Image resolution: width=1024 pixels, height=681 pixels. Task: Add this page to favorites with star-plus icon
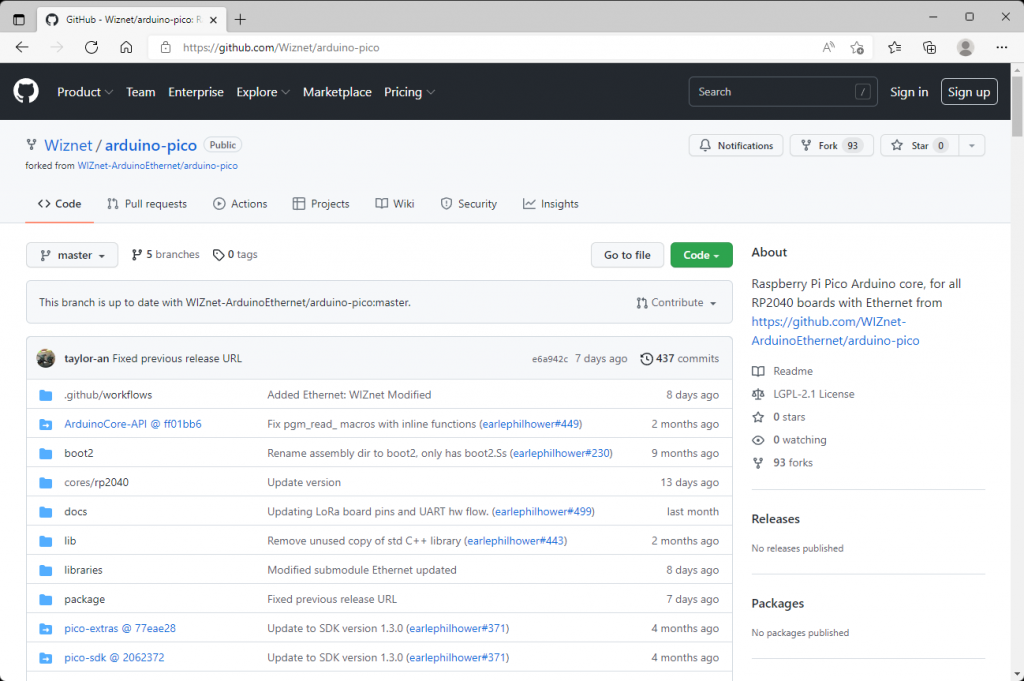[857, 47]
